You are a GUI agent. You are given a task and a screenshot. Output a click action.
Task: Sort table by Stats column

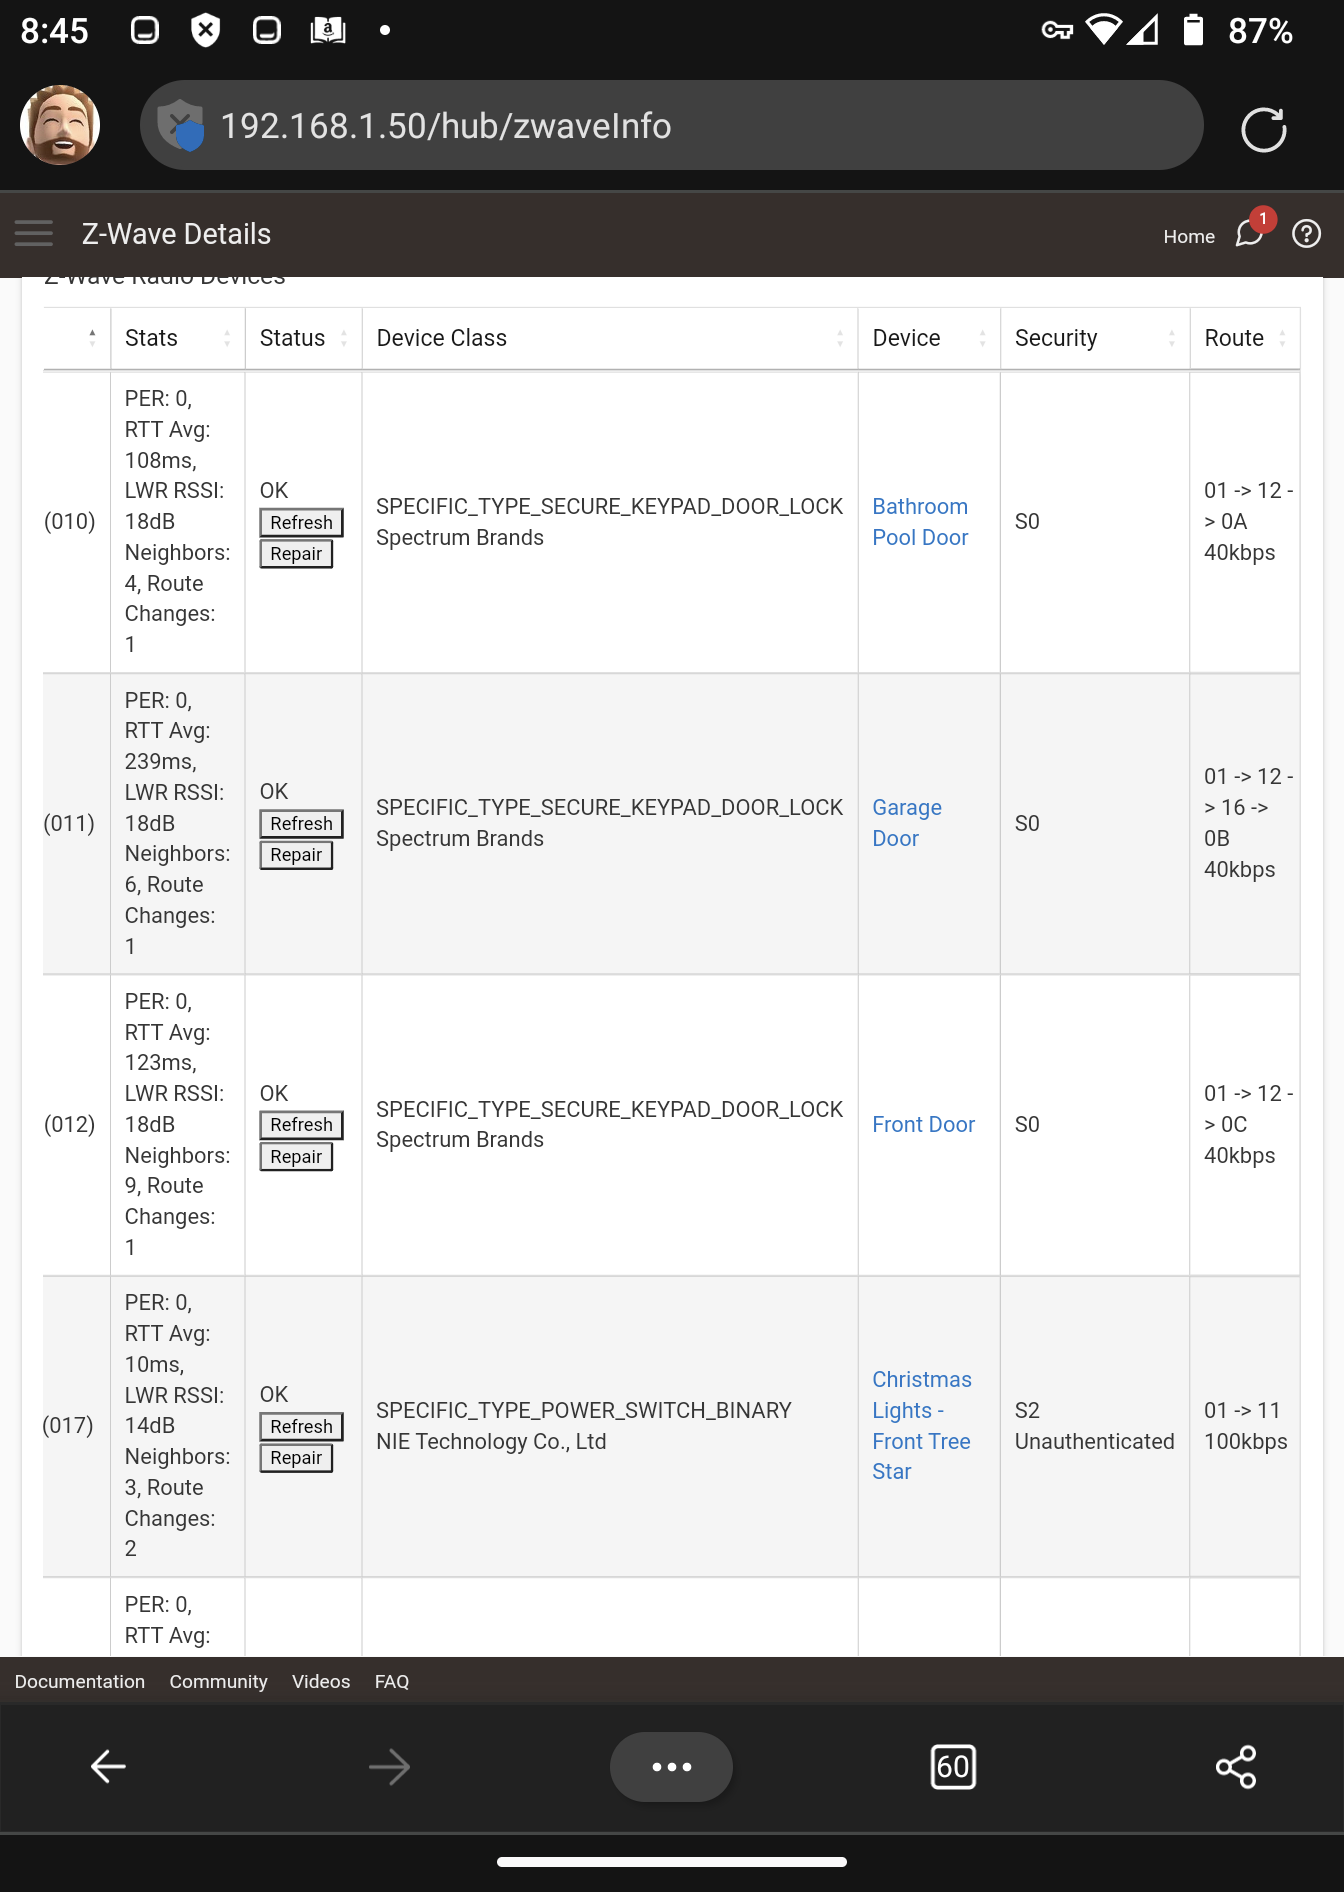point(178,338)
